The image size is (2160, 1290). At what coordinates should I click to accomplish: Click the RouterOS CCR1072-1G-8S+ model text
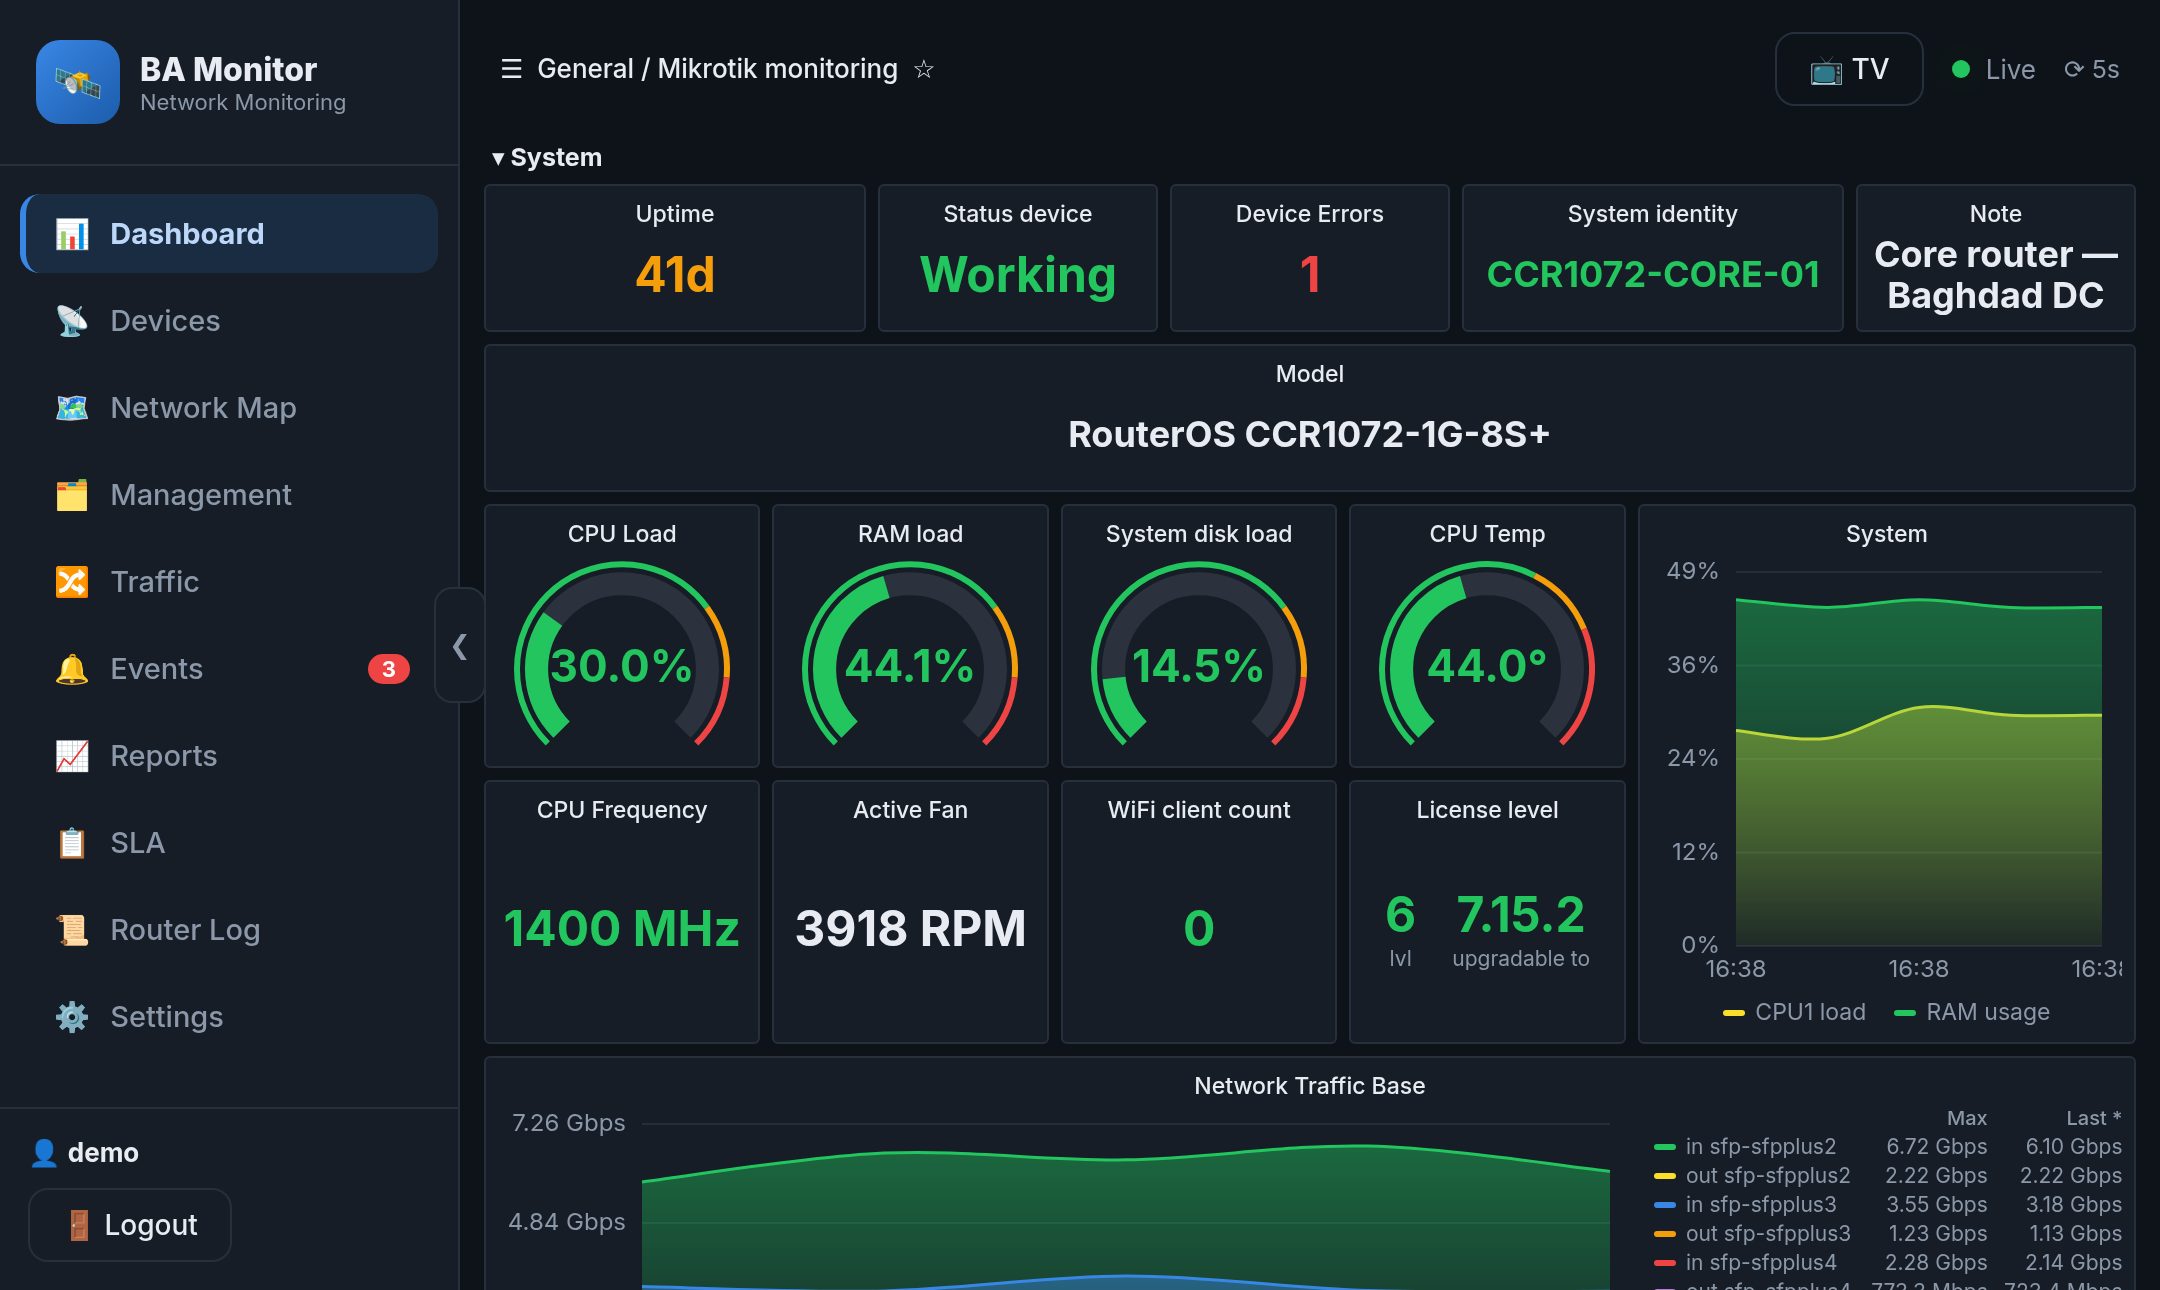click(x=1309, y=434)
